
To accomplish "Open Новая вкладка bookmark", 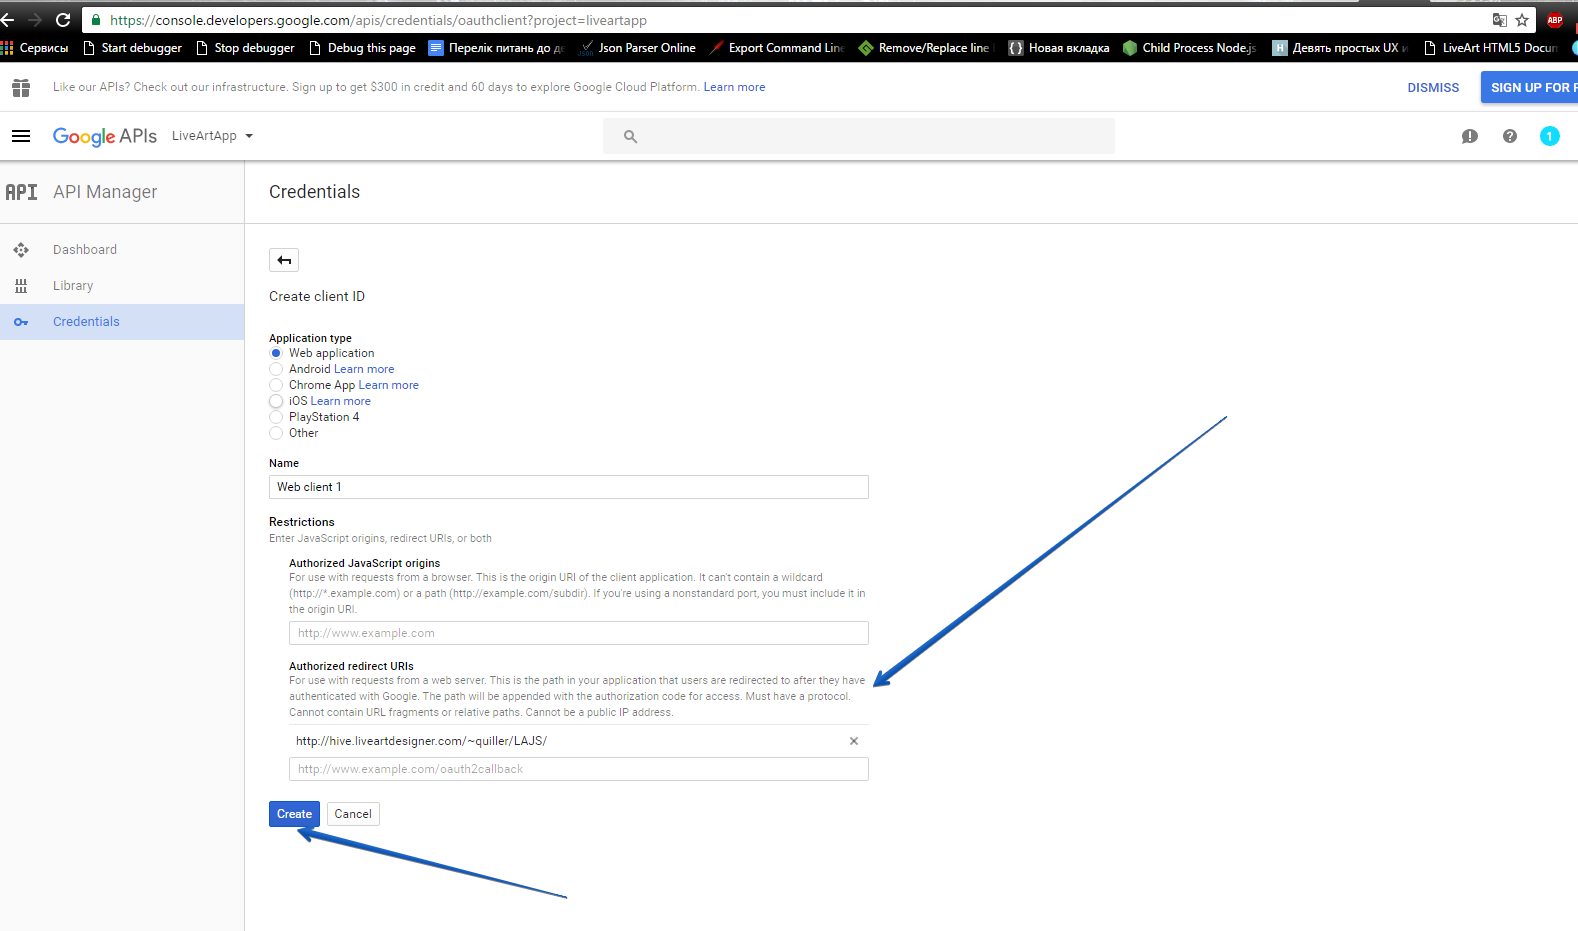I will (1059, 48).
